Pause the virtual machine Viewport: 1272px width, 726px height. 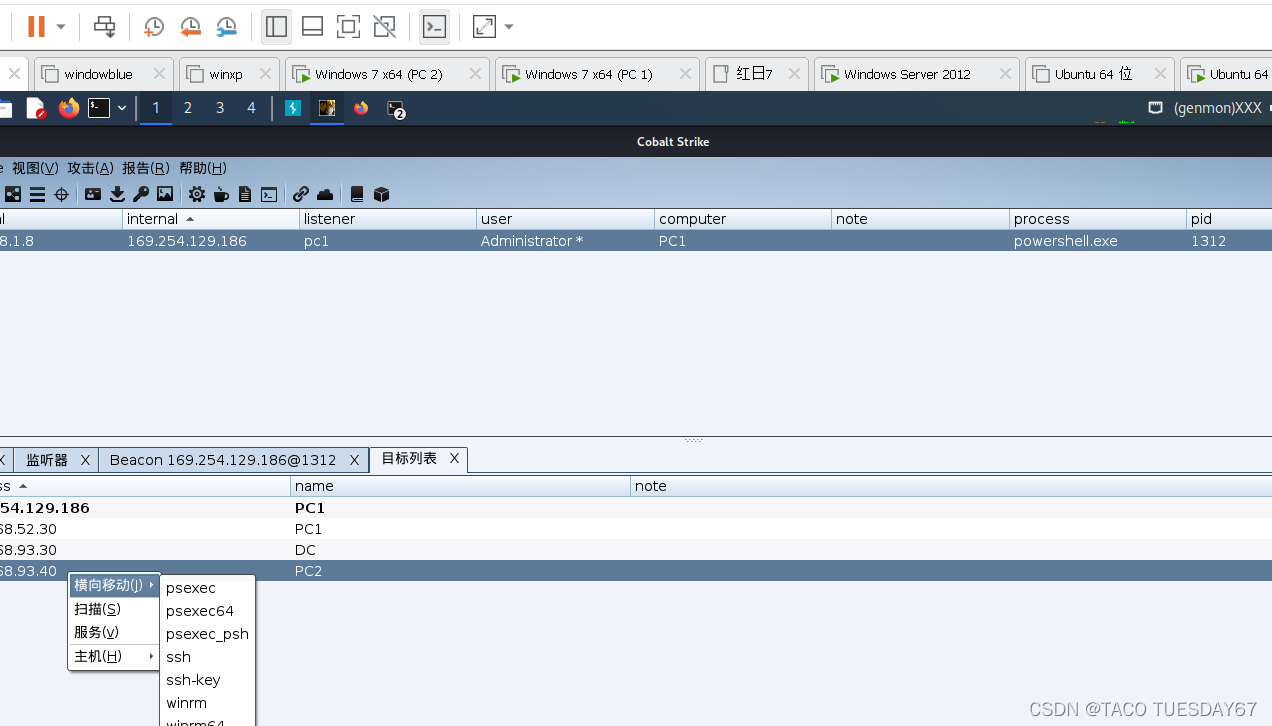click(x=36, y=27)
